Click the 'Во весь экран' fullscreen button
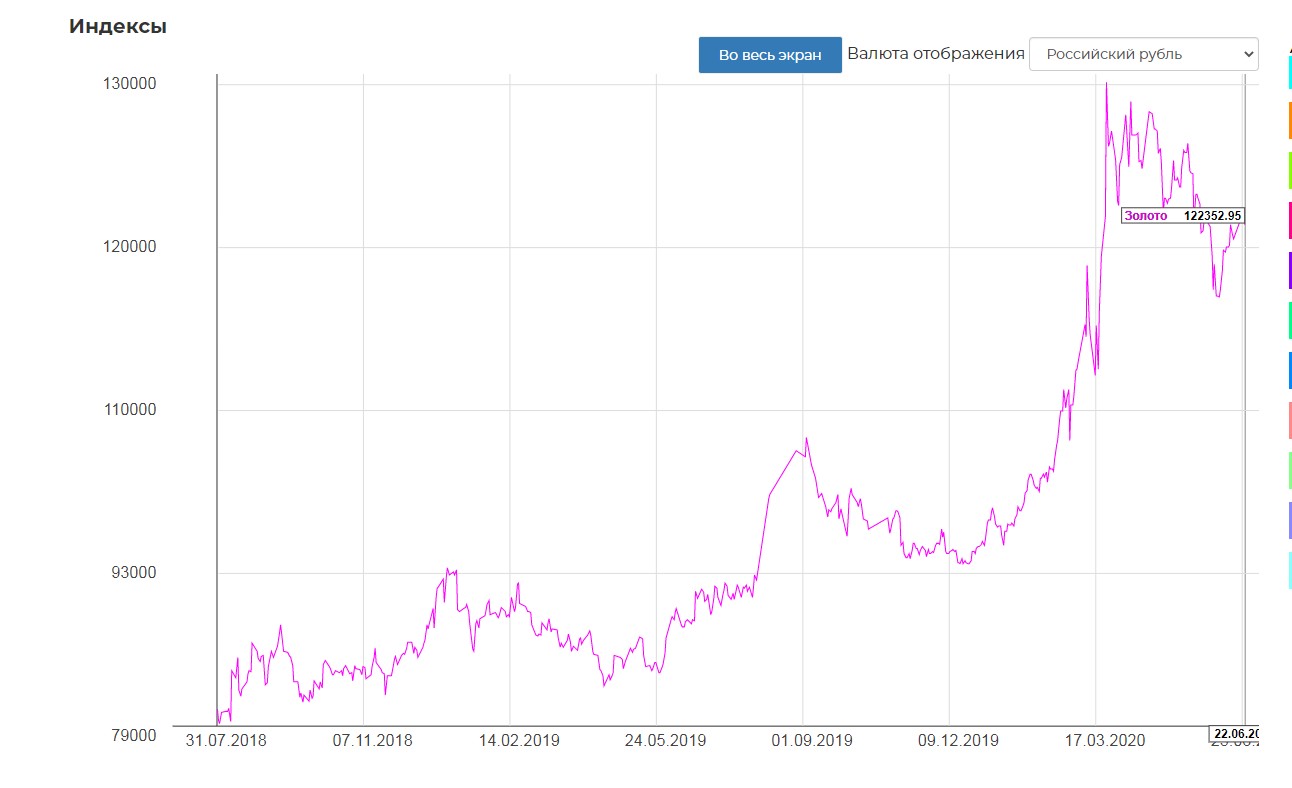1292x788 pixels. (770, 55)
